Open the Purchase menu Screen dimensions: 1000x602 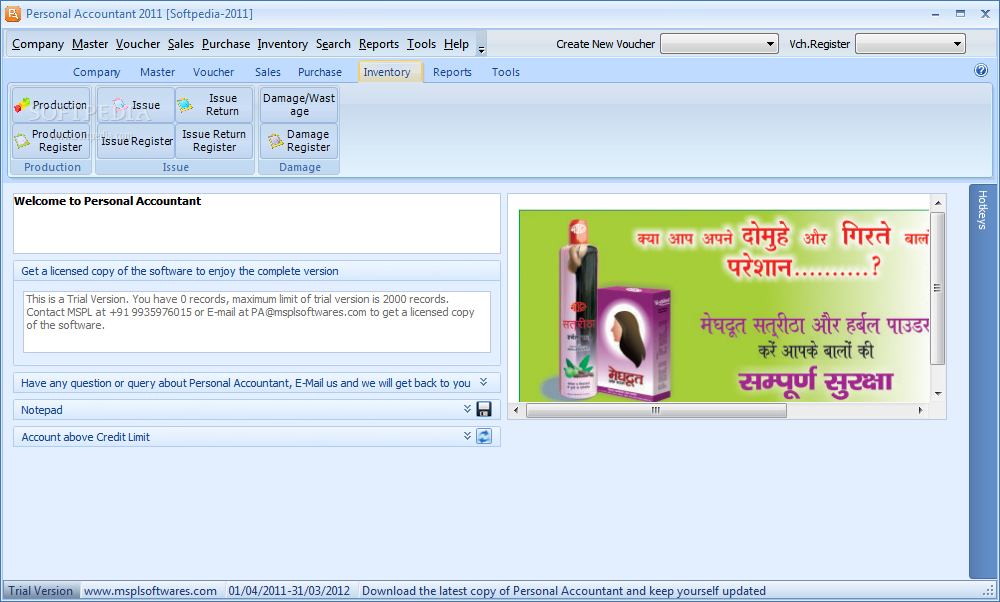[226, 44]
